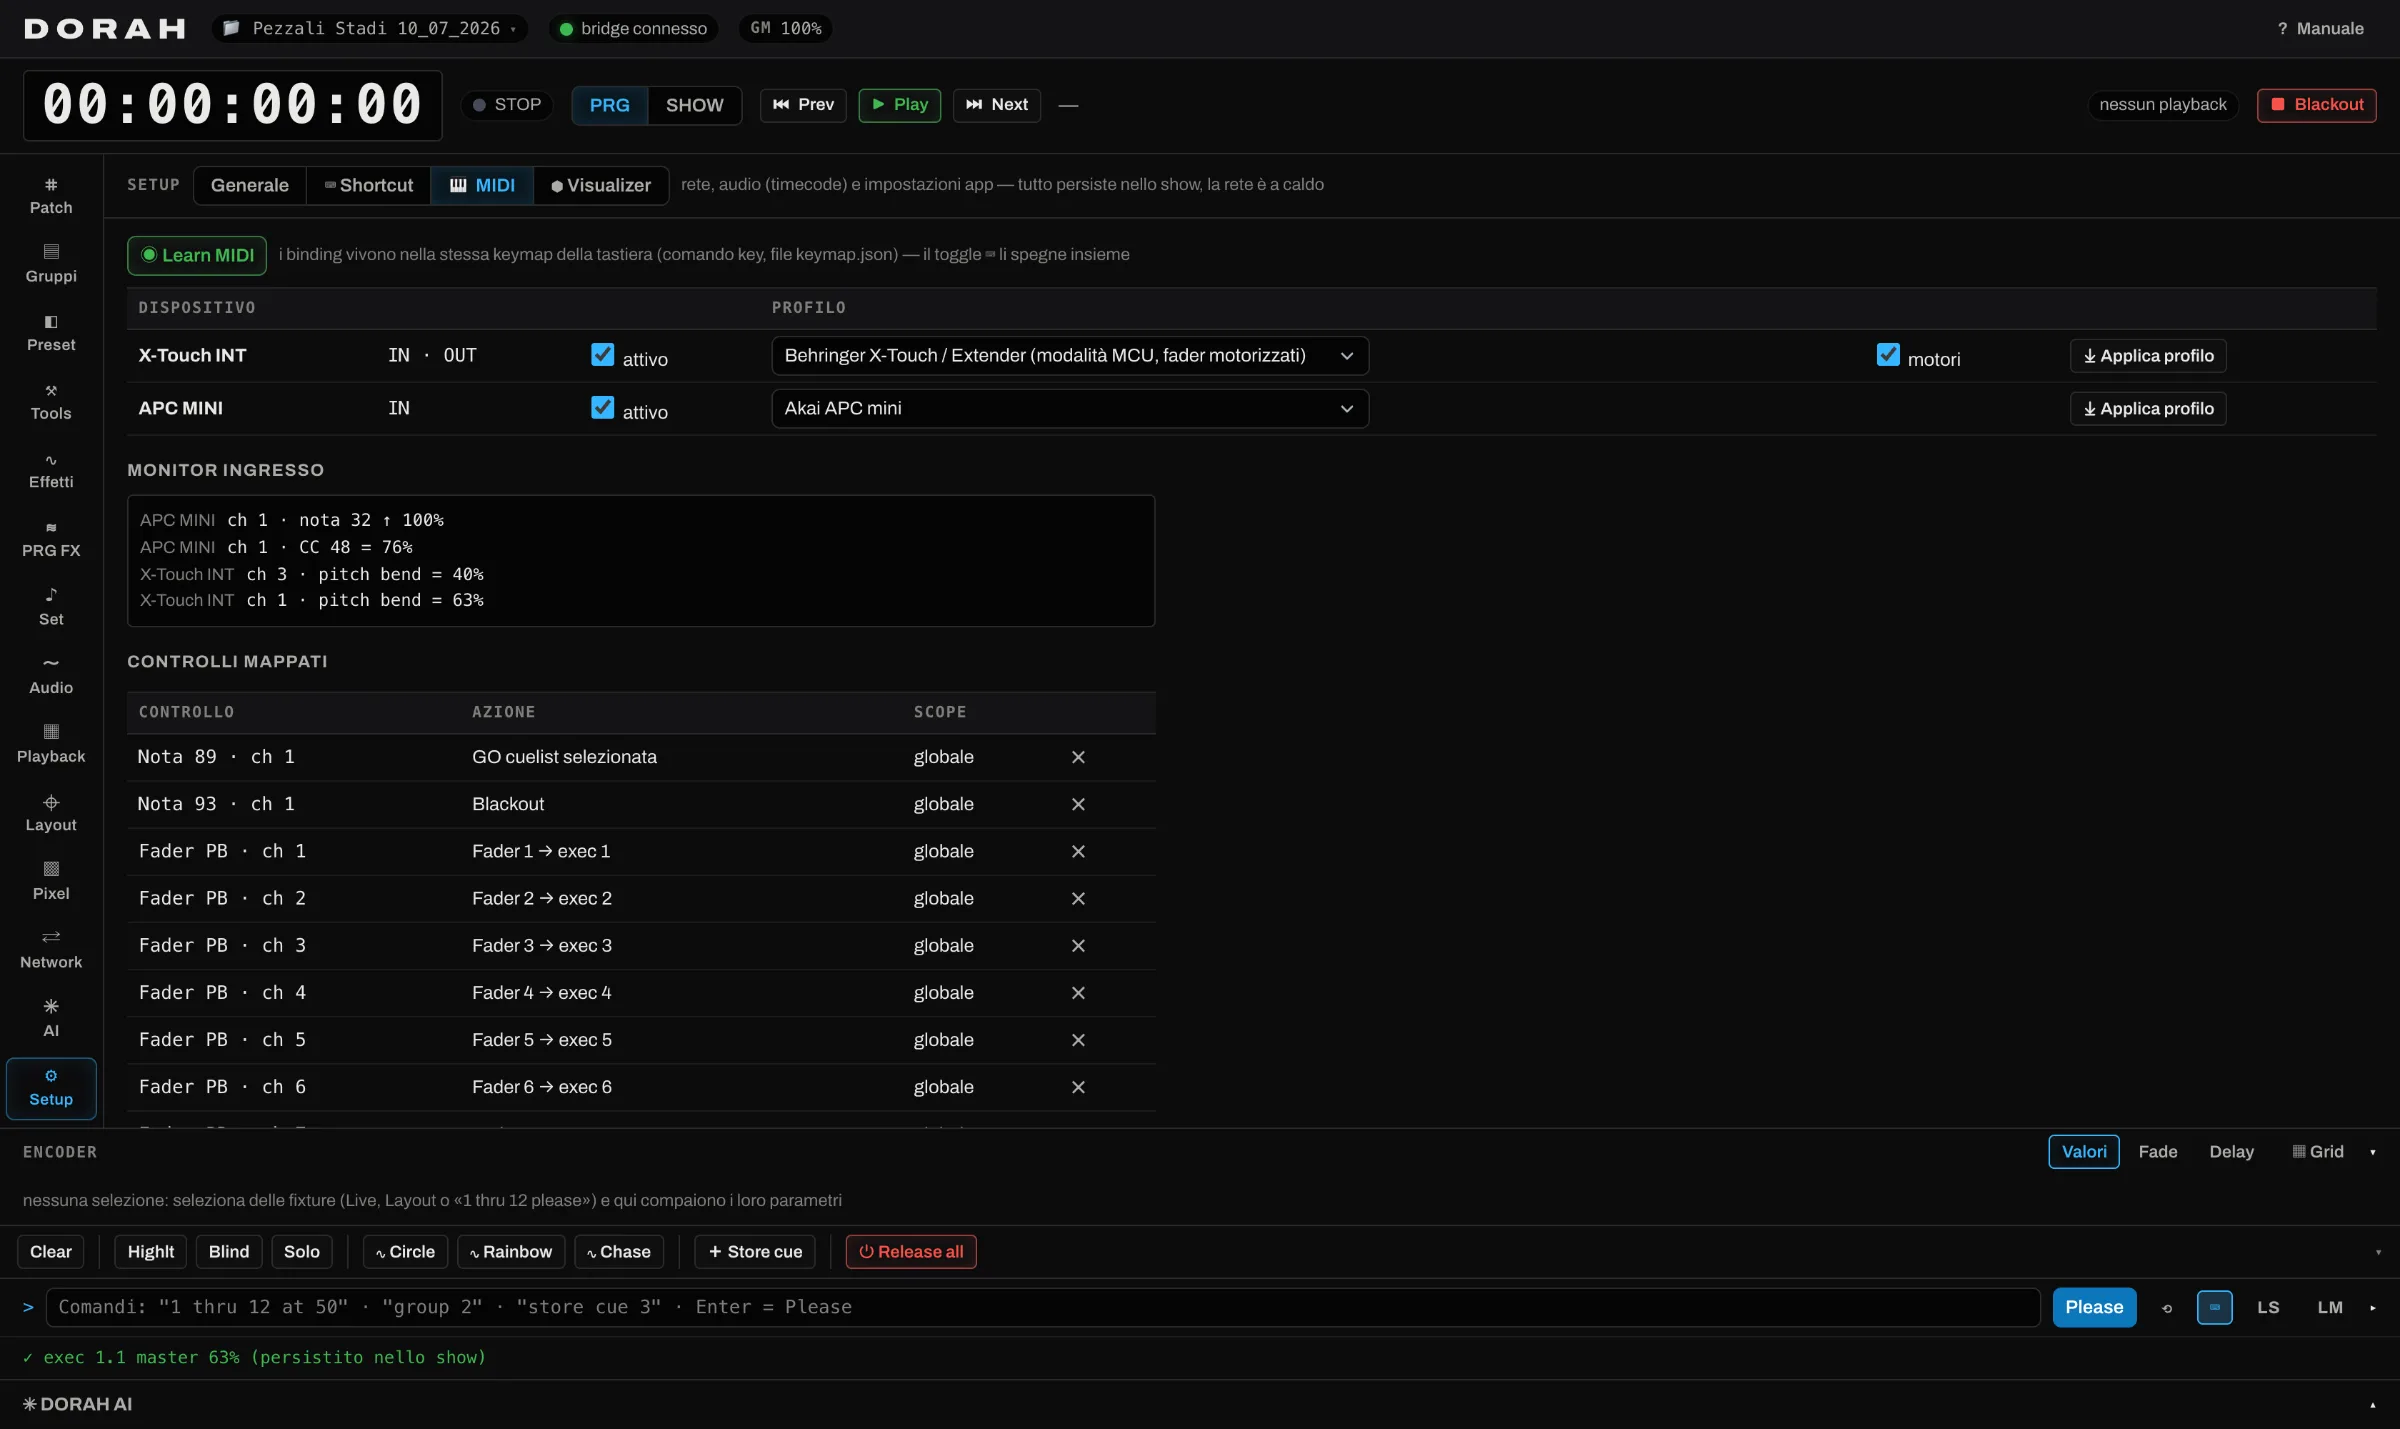2400x1429 pixels.
Task: Open the Pixel sidebar section
Action: (51, 882)
